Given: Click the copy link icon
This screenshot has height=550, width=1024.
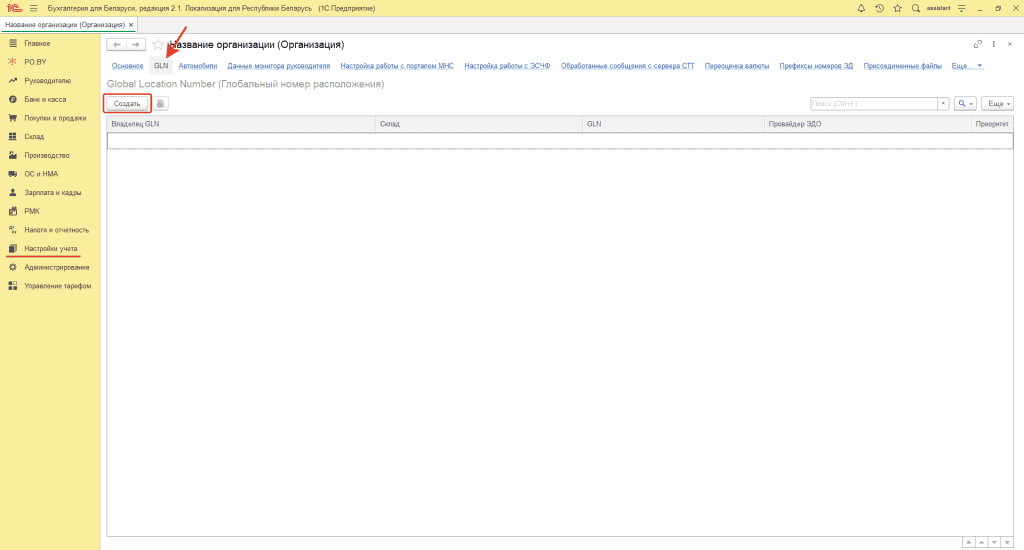Looking at the screenshot, I should (977, 45).
